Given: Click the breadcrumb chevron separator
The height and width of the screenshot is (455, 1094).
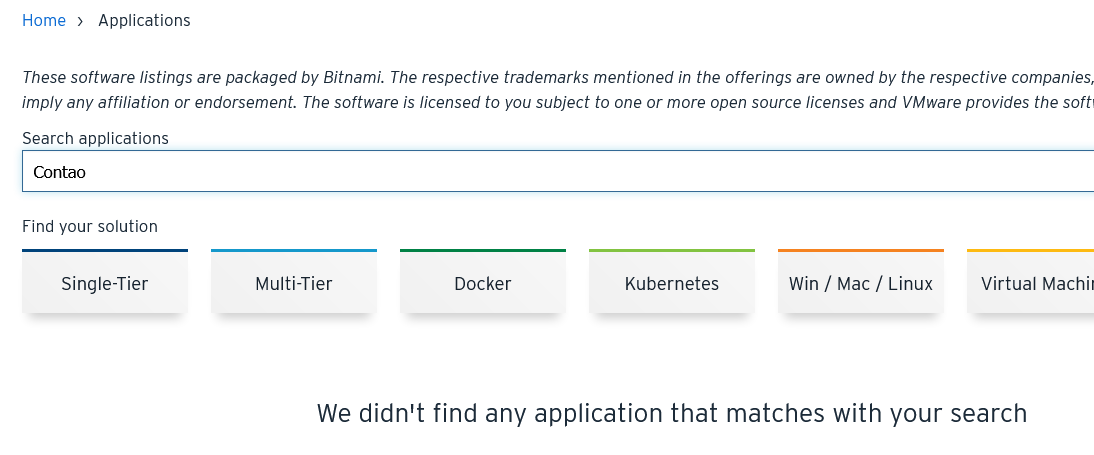Looking at the screenshot, I should point(80,21).
